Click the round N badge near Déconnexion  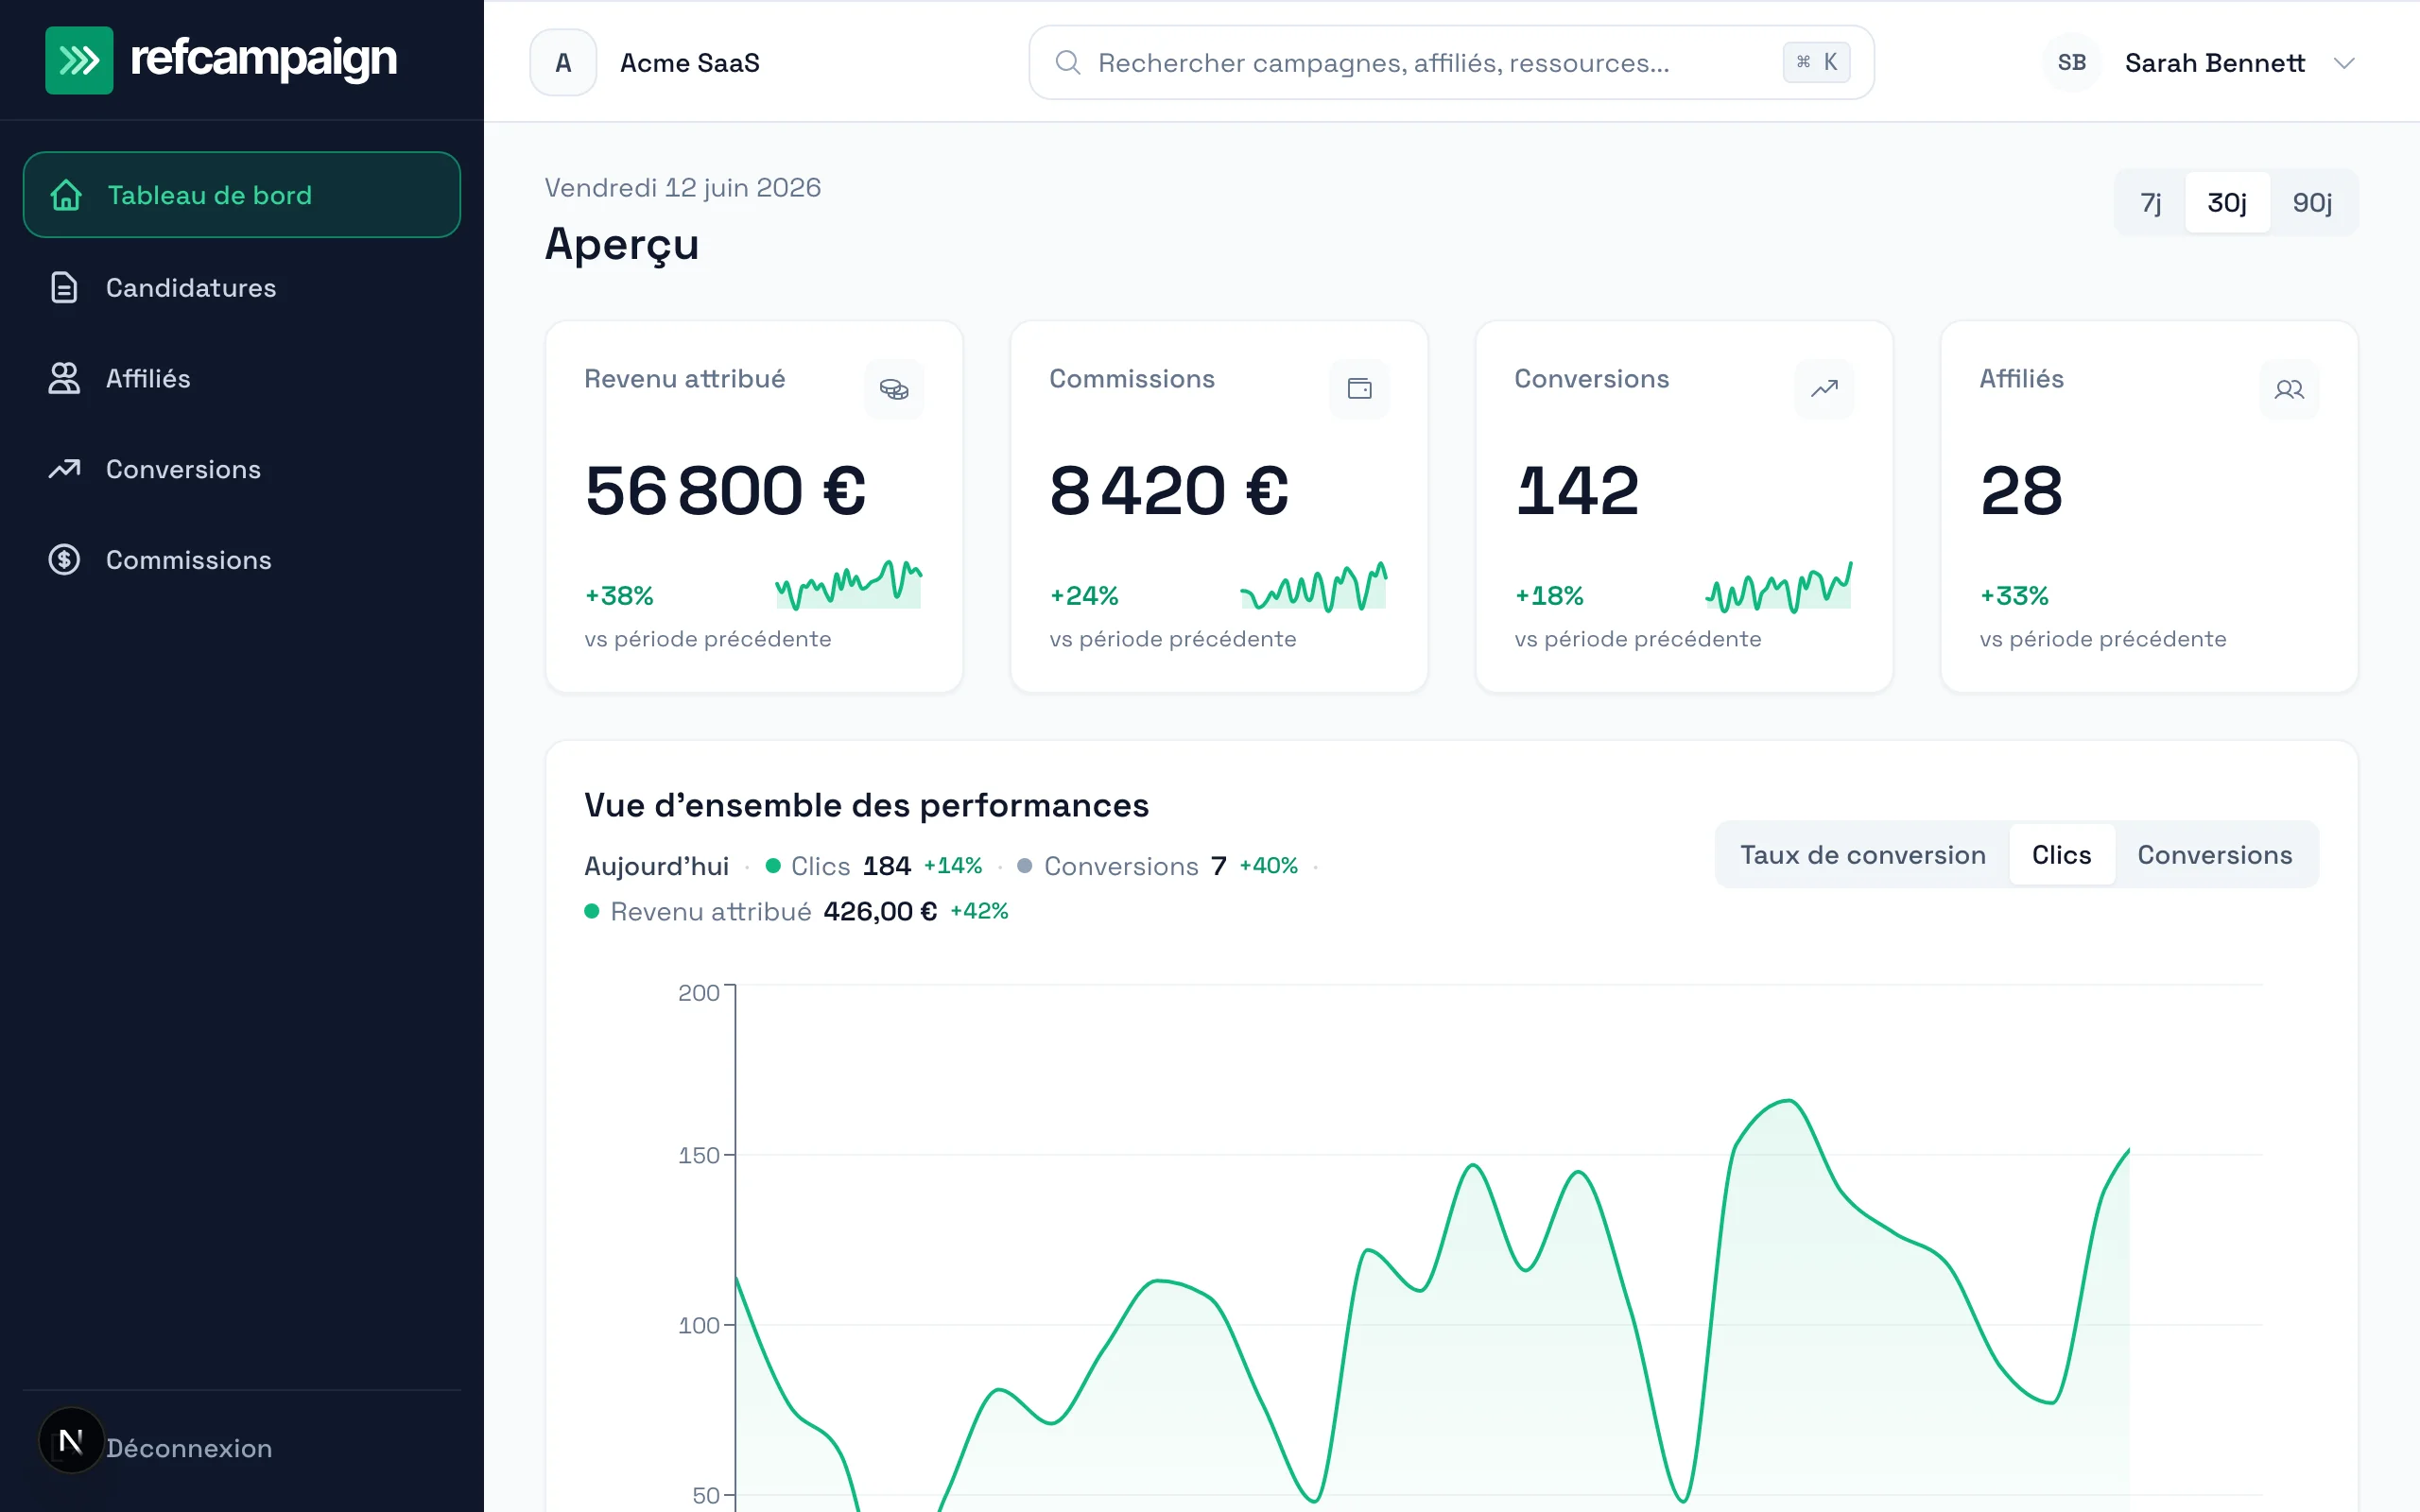click(x=70, y=1440)
